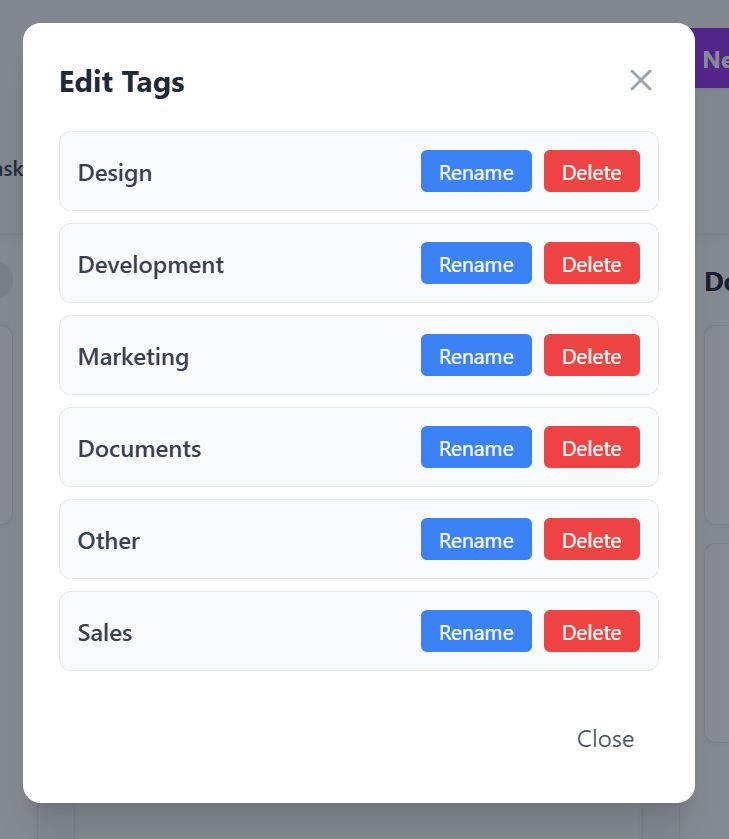Click the purple button behind the dialog
The height and width of the screenshot is (839, 729).
(x=712, y=59)
